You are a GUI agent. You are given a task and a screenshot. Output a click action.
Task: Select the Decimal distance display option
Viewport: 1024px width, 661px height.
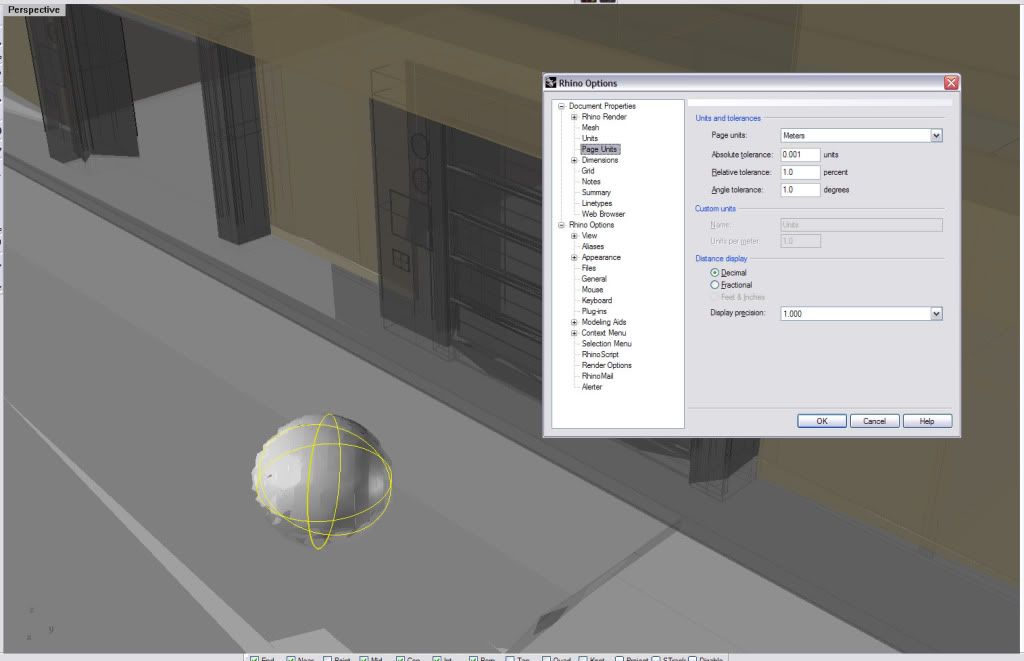(x=714, y=272)
